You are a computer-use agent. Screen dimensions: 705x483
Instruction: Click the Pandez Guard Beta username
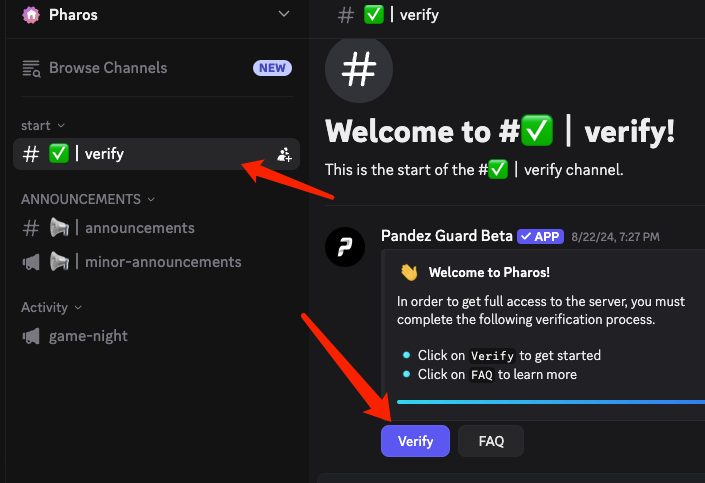click(x=446, y=236)
